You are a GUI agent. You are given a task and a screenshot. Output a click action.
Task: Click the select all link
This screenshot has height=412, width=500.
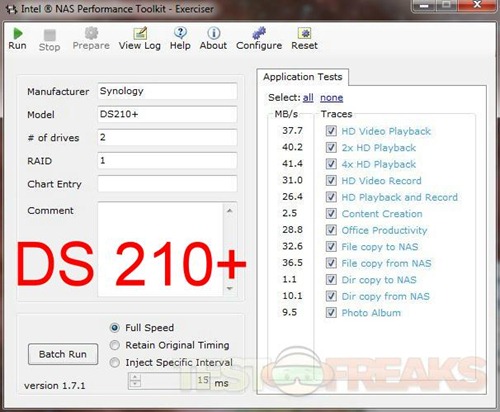tap(308, 98)
